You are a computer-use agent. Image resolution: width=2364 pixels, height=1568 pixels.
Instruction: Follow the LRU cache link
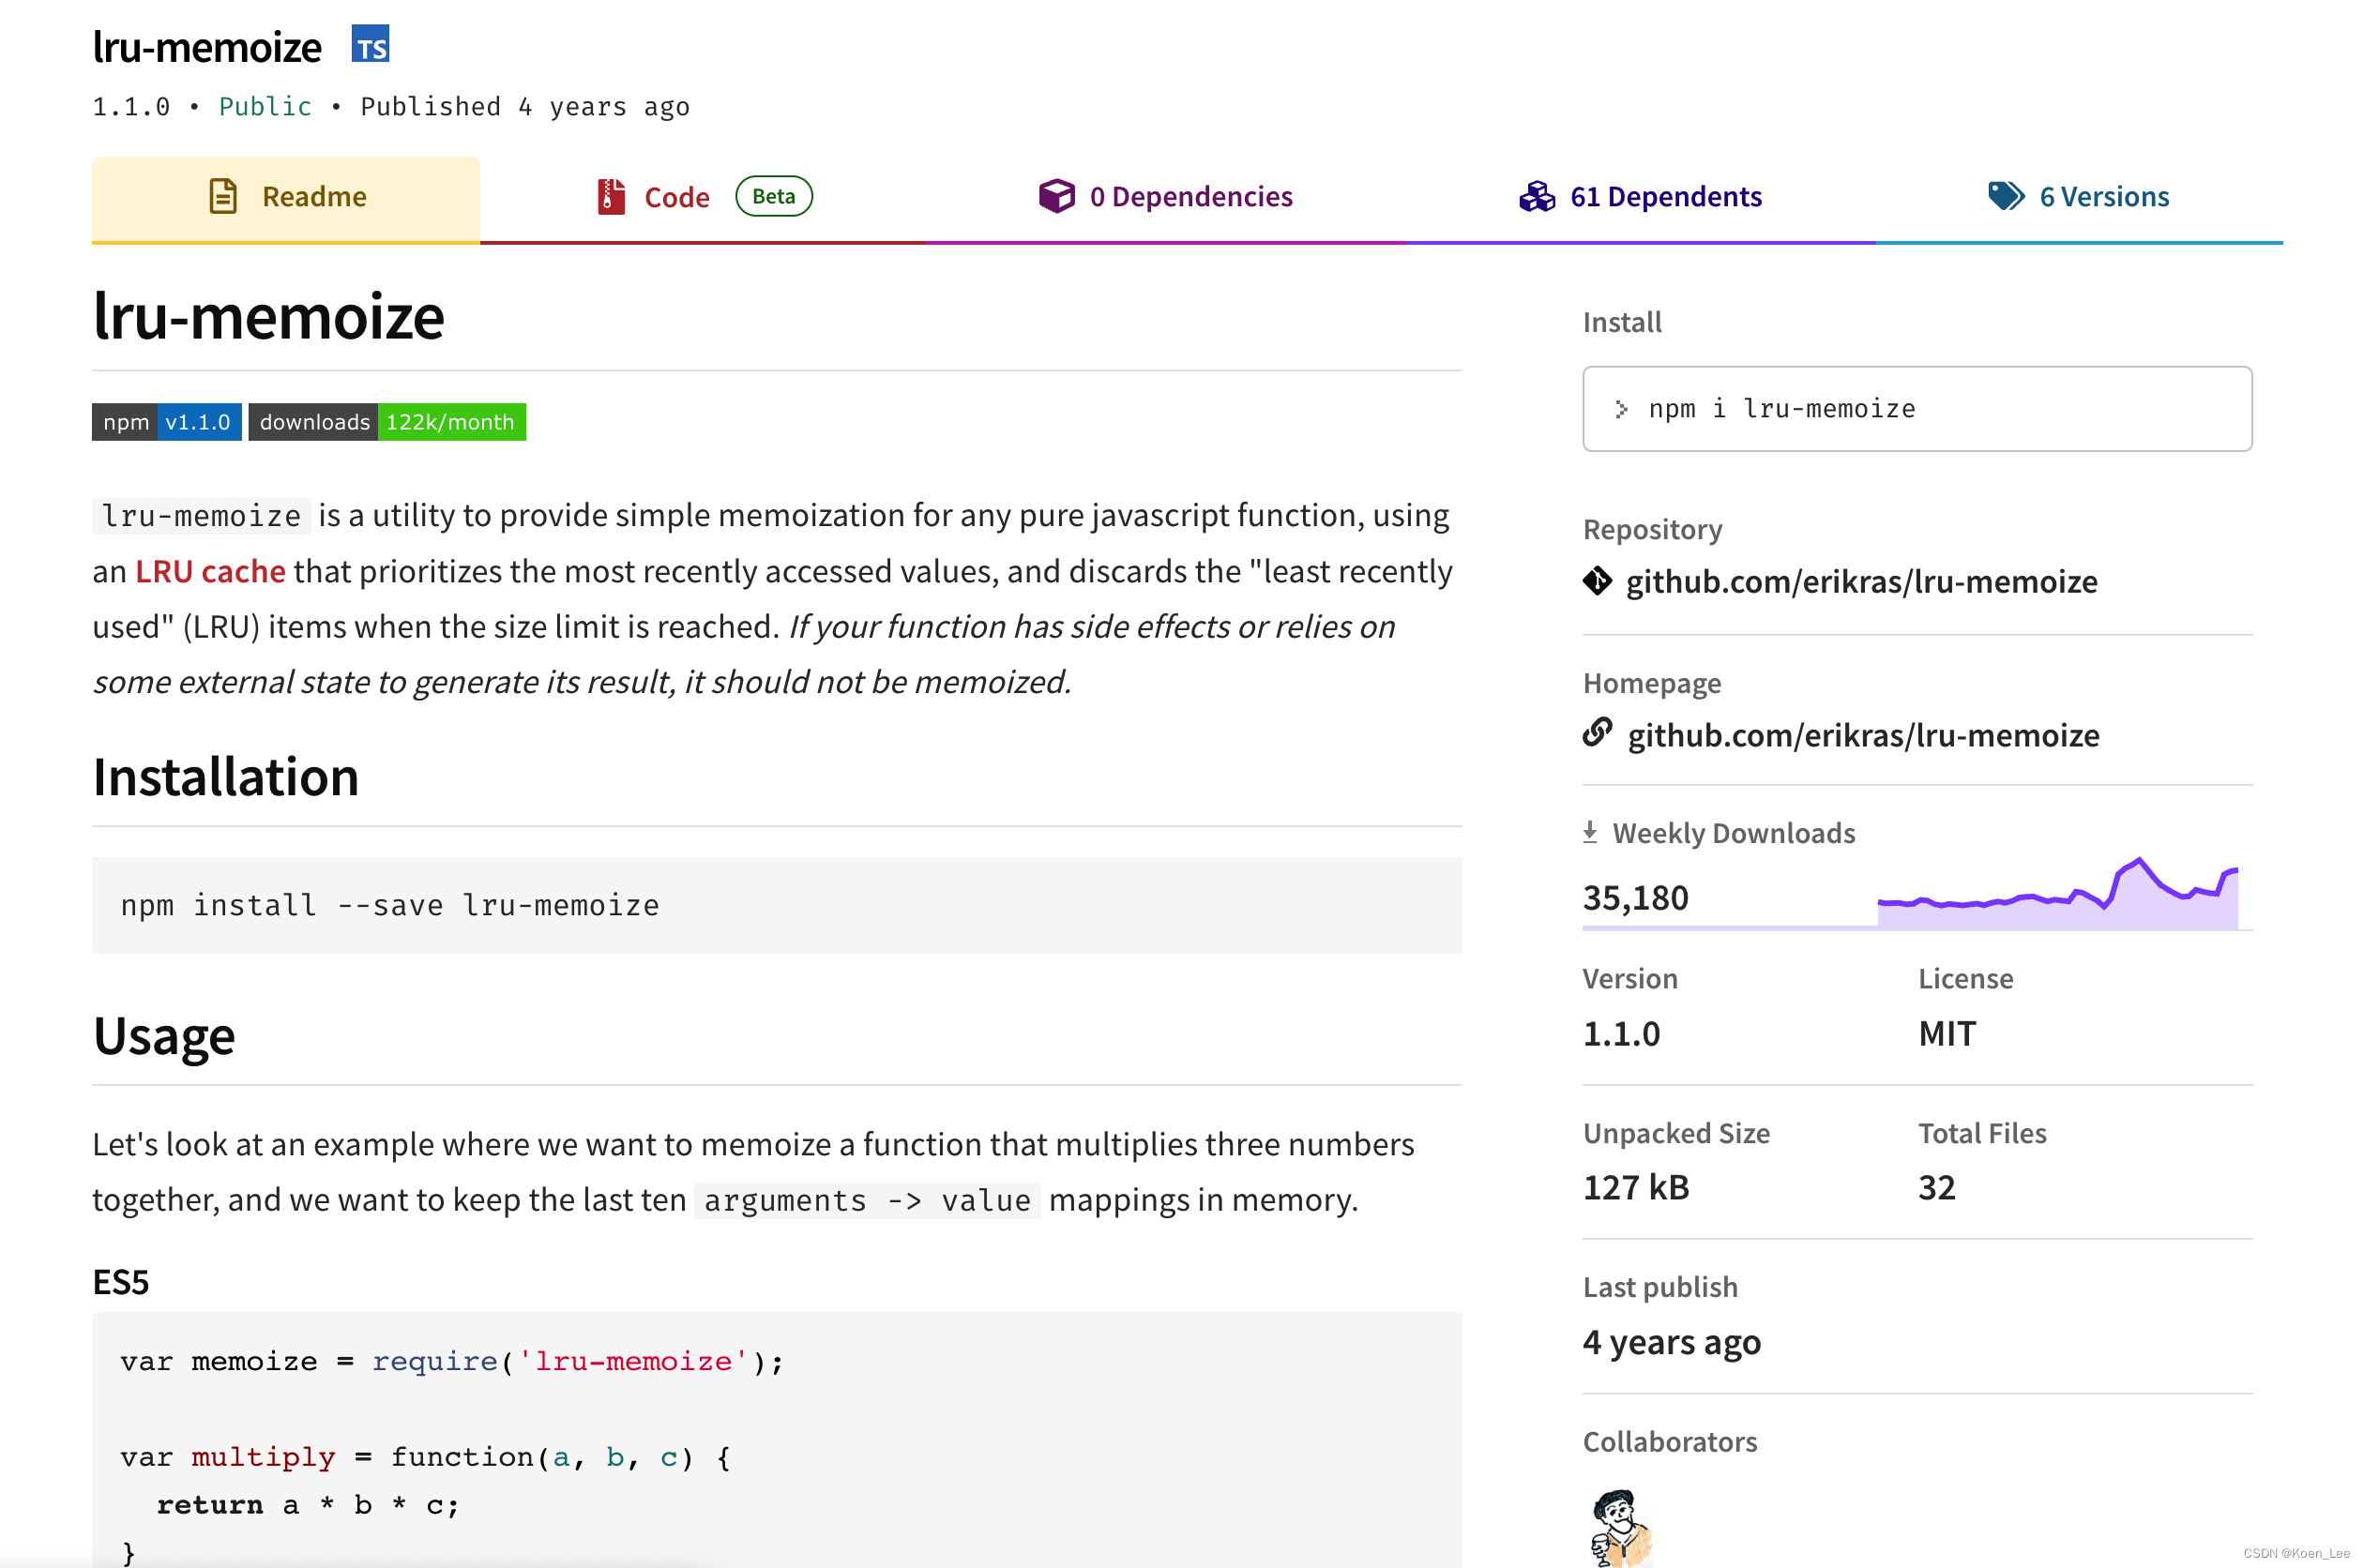click(210, 571)
